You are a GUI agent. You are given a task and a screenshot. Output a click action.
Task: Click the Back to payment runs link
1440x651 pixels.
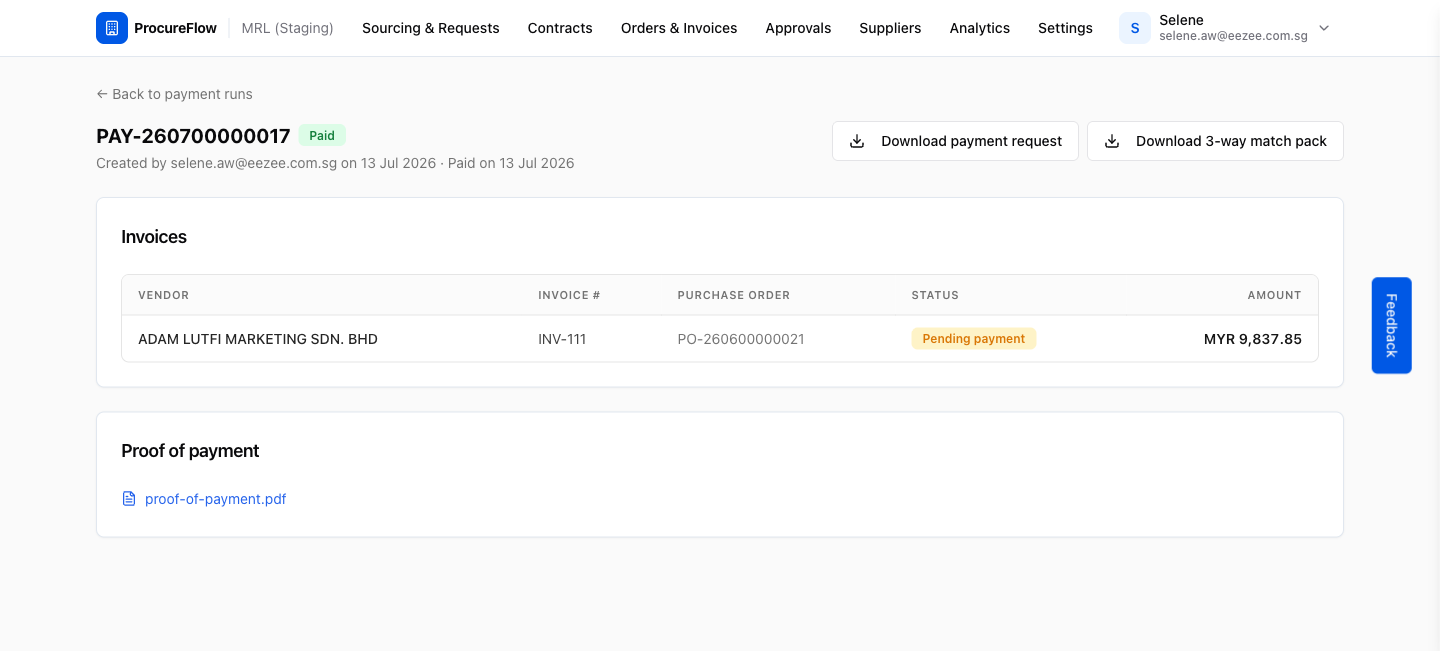point(174,94)
